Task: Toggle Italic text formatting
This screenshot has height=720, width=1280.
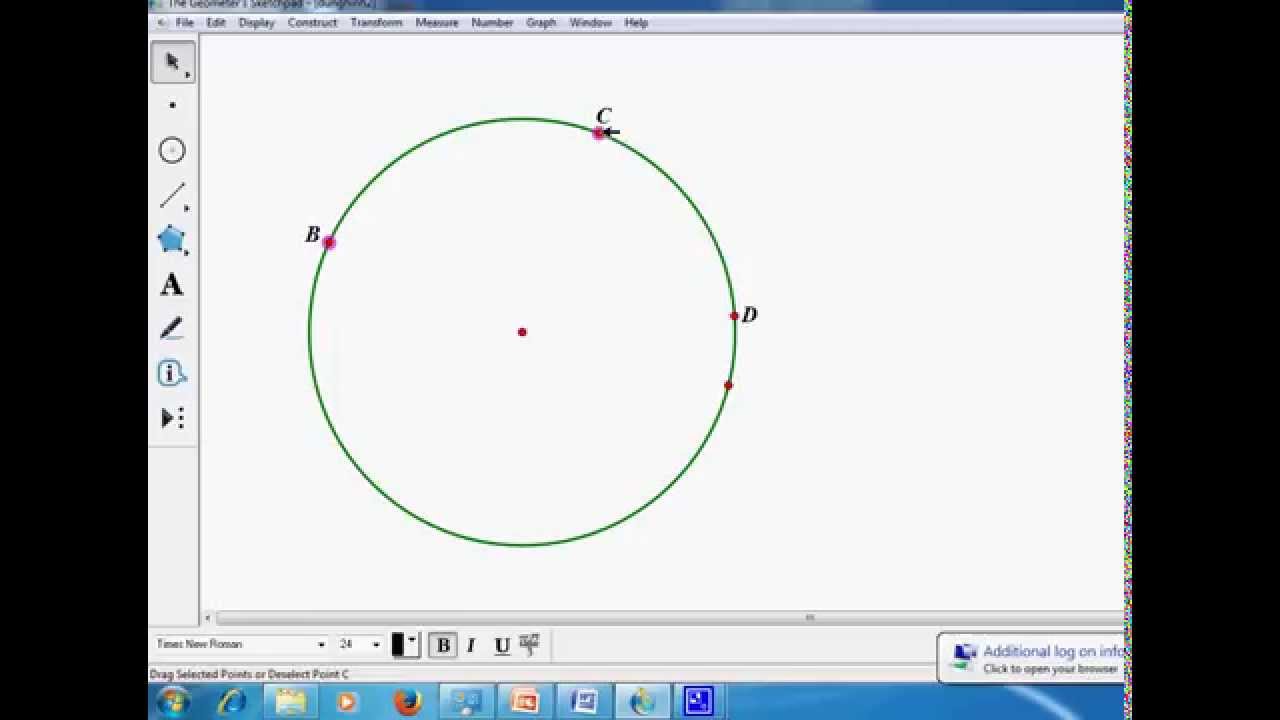Action: click(x=471, y=645)
